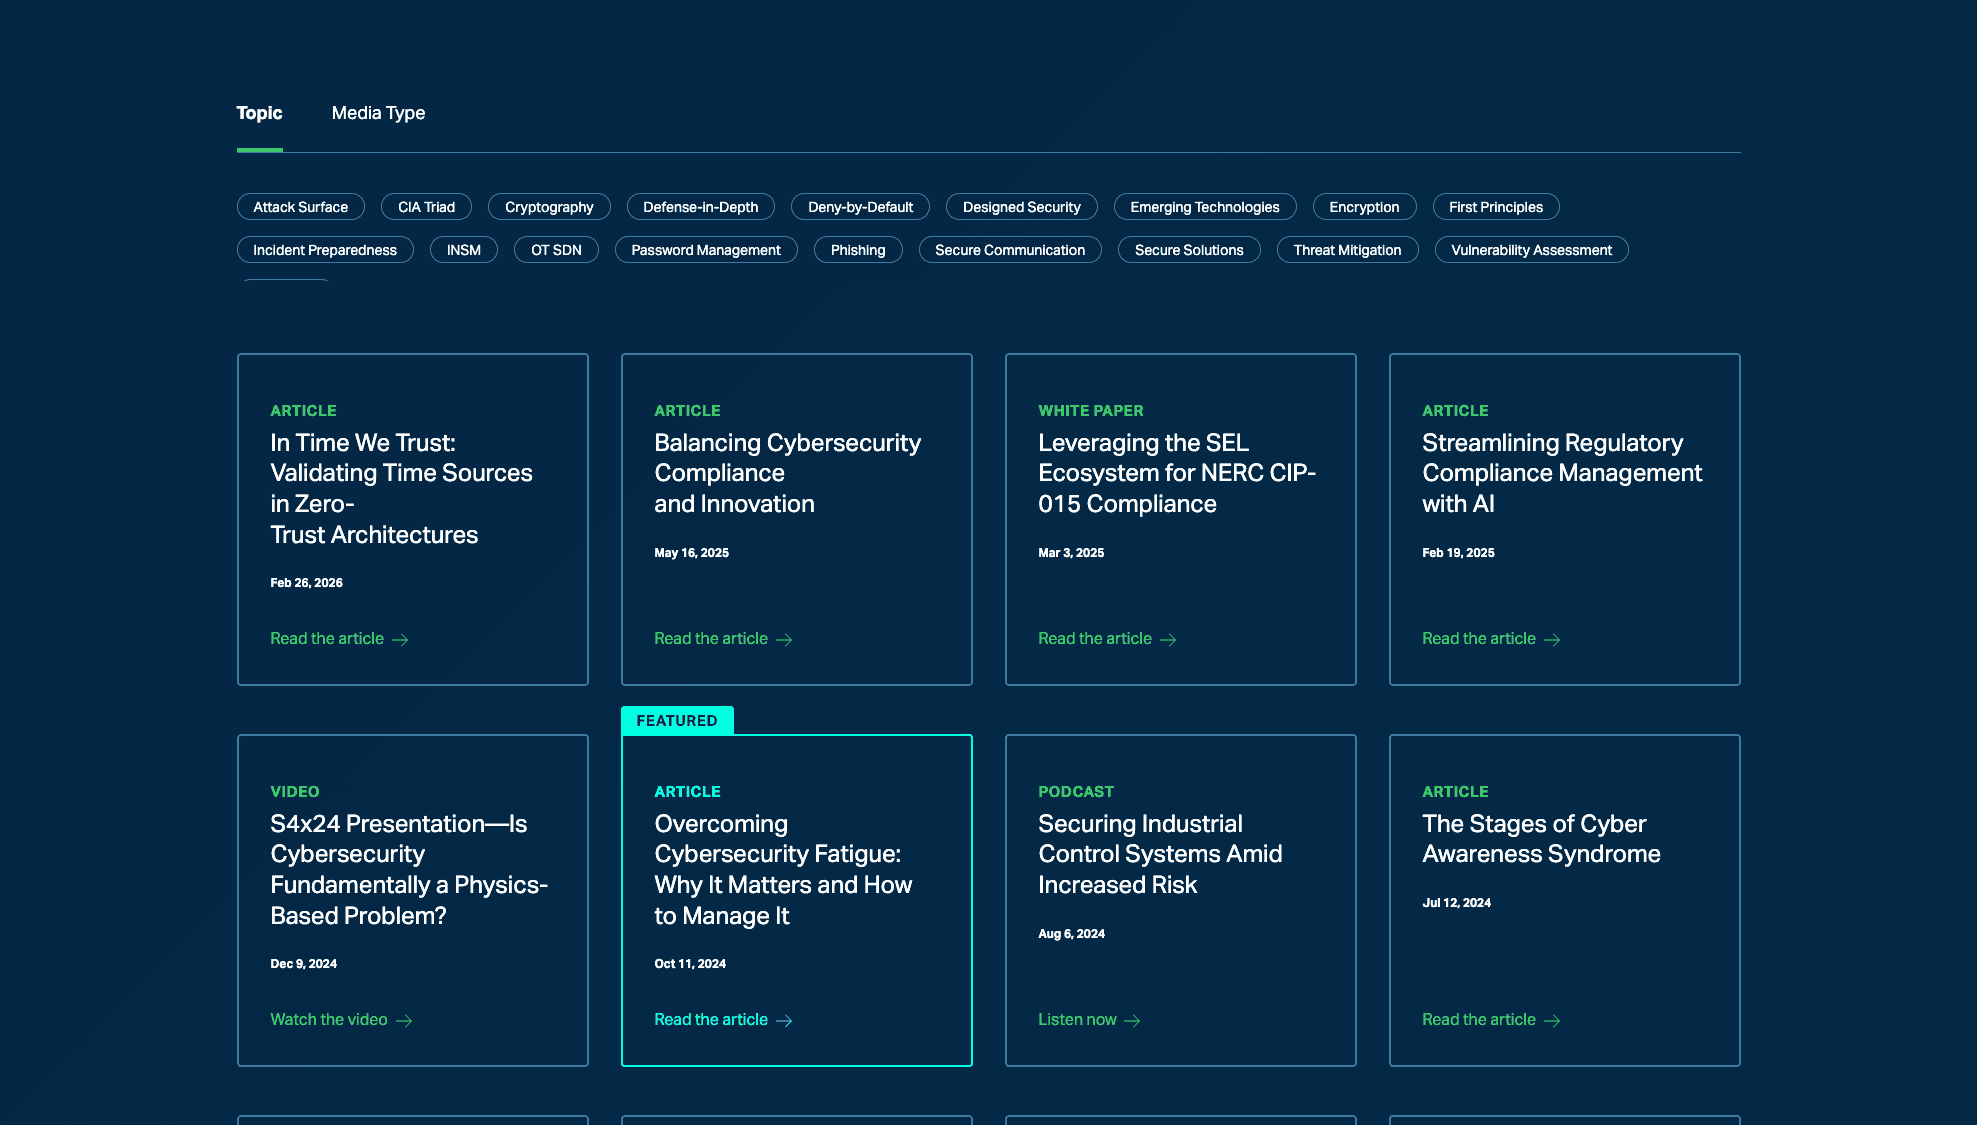Apply the Vulnerability Assessment filter
The height and width of the screenshot is (1125, 1977).
[1531, 249]
